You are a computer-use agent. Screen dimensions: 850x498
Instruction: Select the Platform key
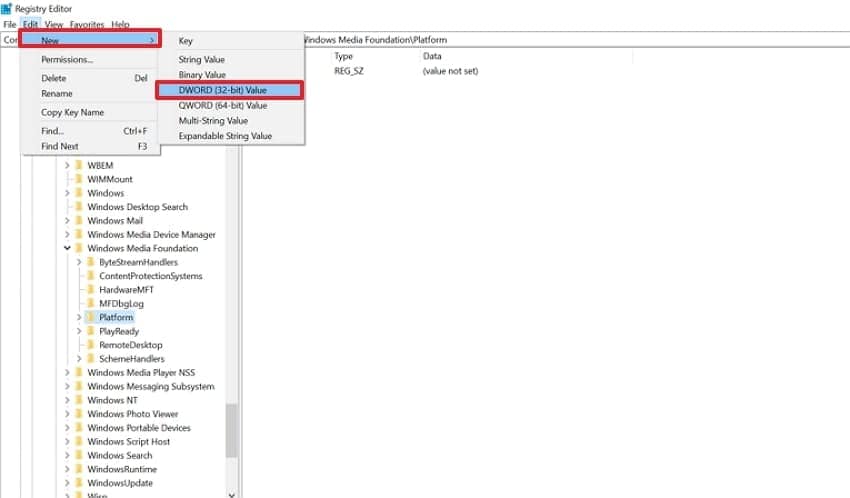[116, 318]
